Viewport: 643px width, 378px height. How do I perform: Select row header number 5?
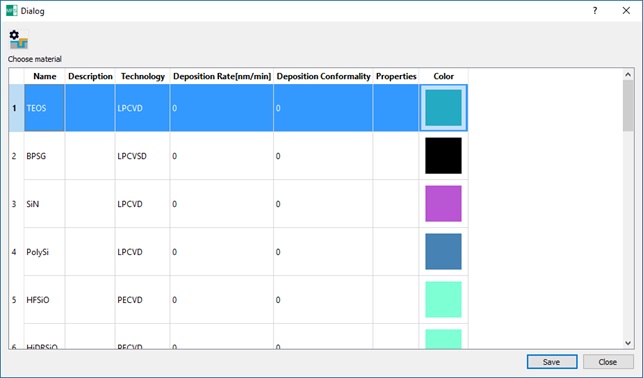point(16,300)
